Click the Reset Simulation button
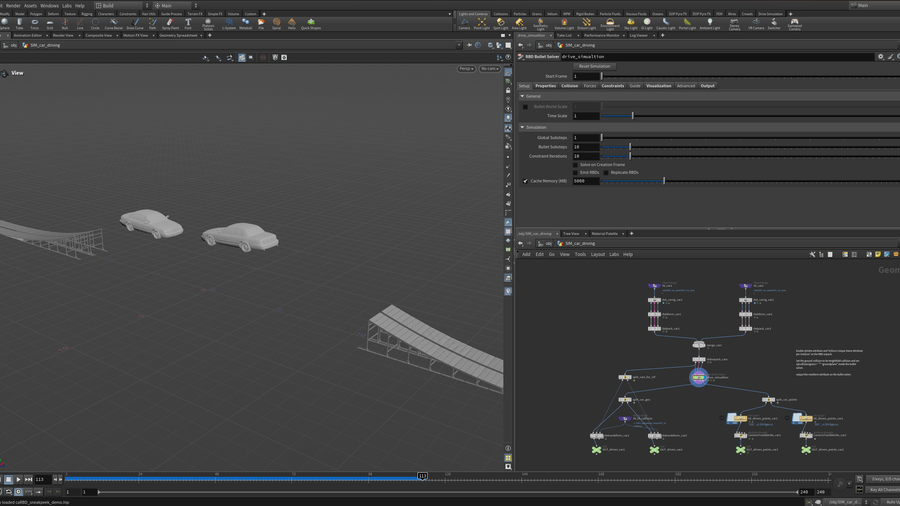Viewport: 900px width, 506px height. [594, 66]
